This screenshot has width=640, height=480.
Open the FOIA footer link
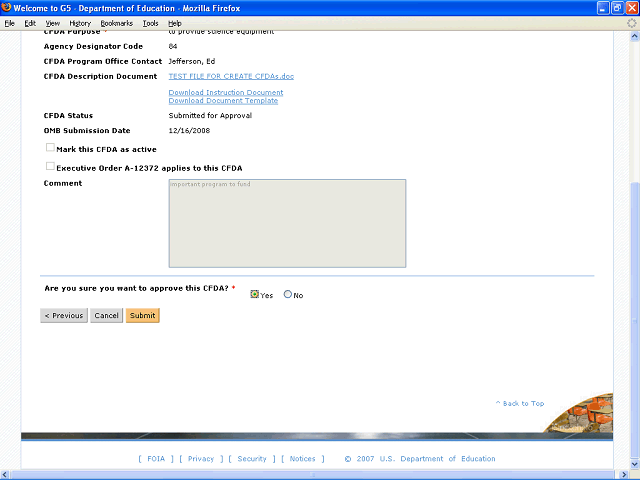pyautogui.click(x=156, y=459)
